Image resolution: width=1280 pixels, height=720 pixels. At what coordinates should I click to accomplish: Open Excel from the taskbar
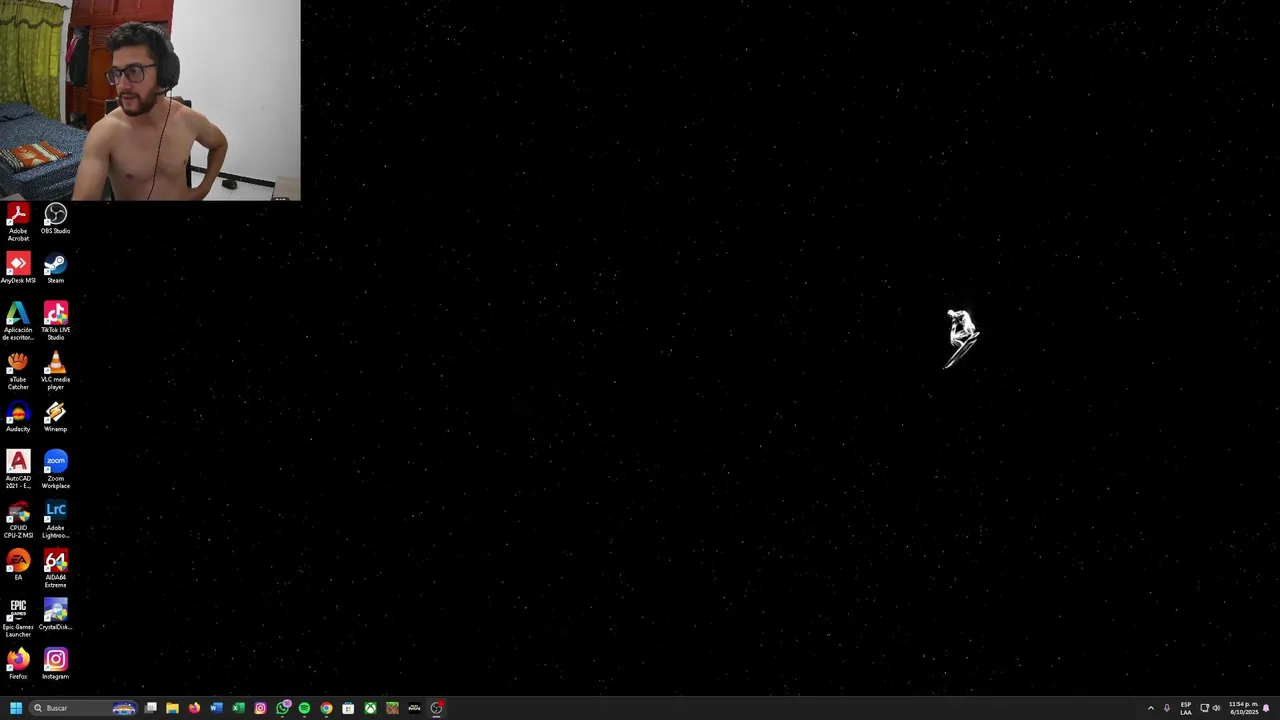point(238,708)
